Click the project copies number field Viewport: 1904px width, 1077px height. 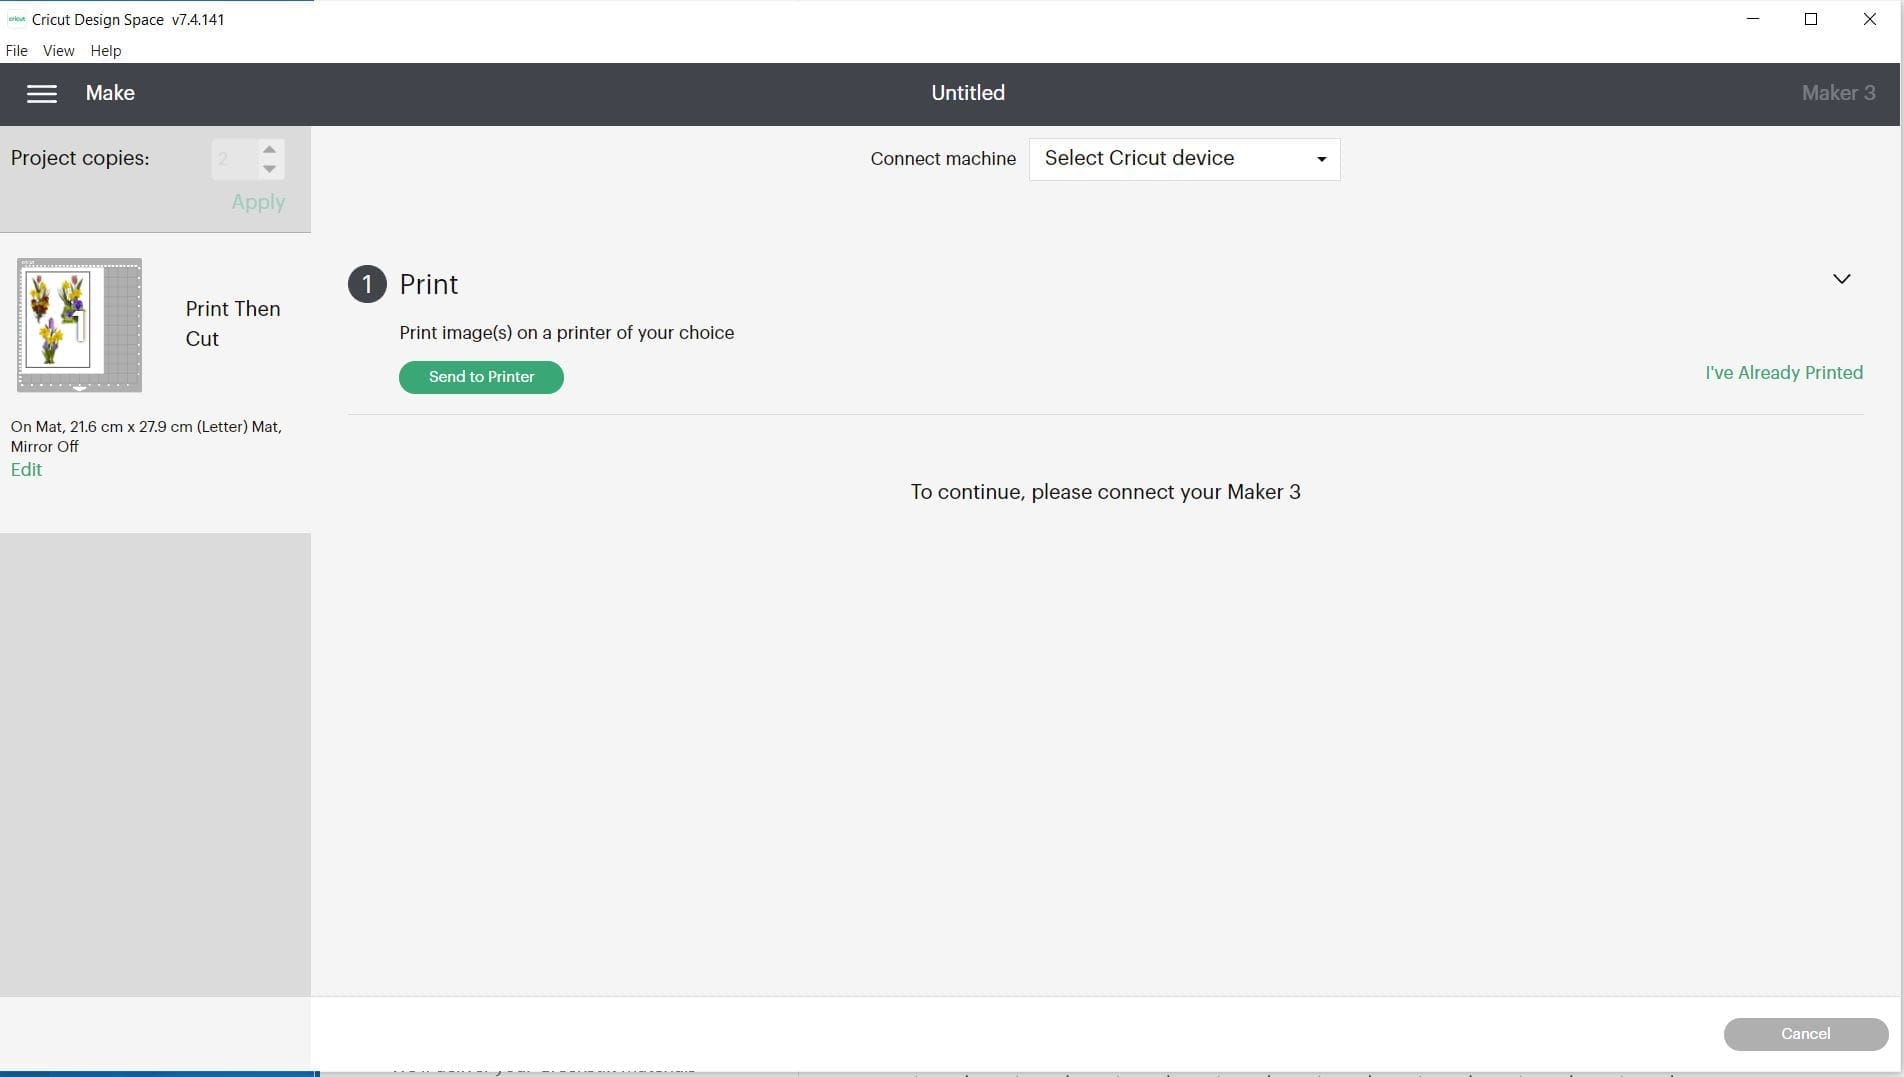click(234, 159)
